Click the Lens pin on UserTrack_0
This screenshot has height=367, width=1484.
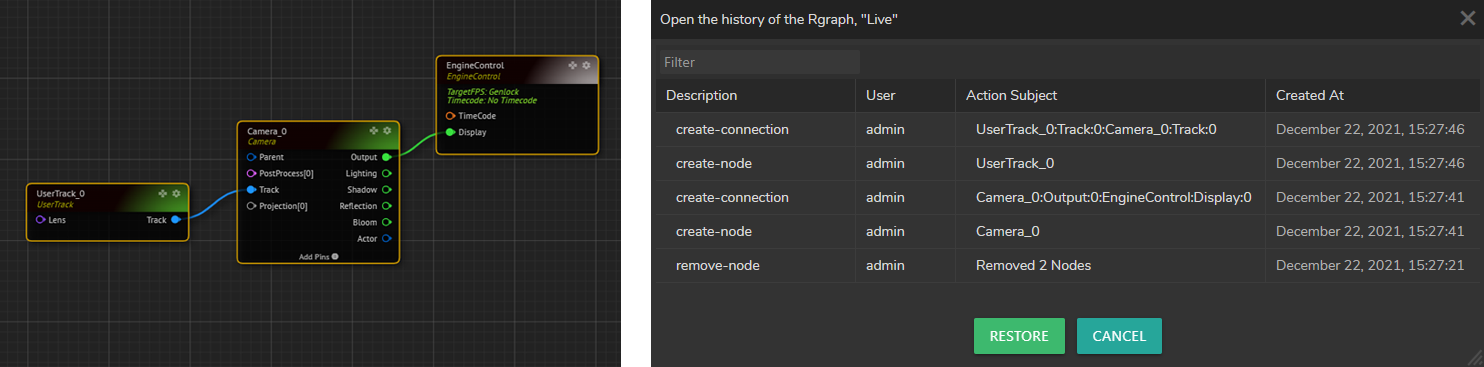tap(40, 220)
